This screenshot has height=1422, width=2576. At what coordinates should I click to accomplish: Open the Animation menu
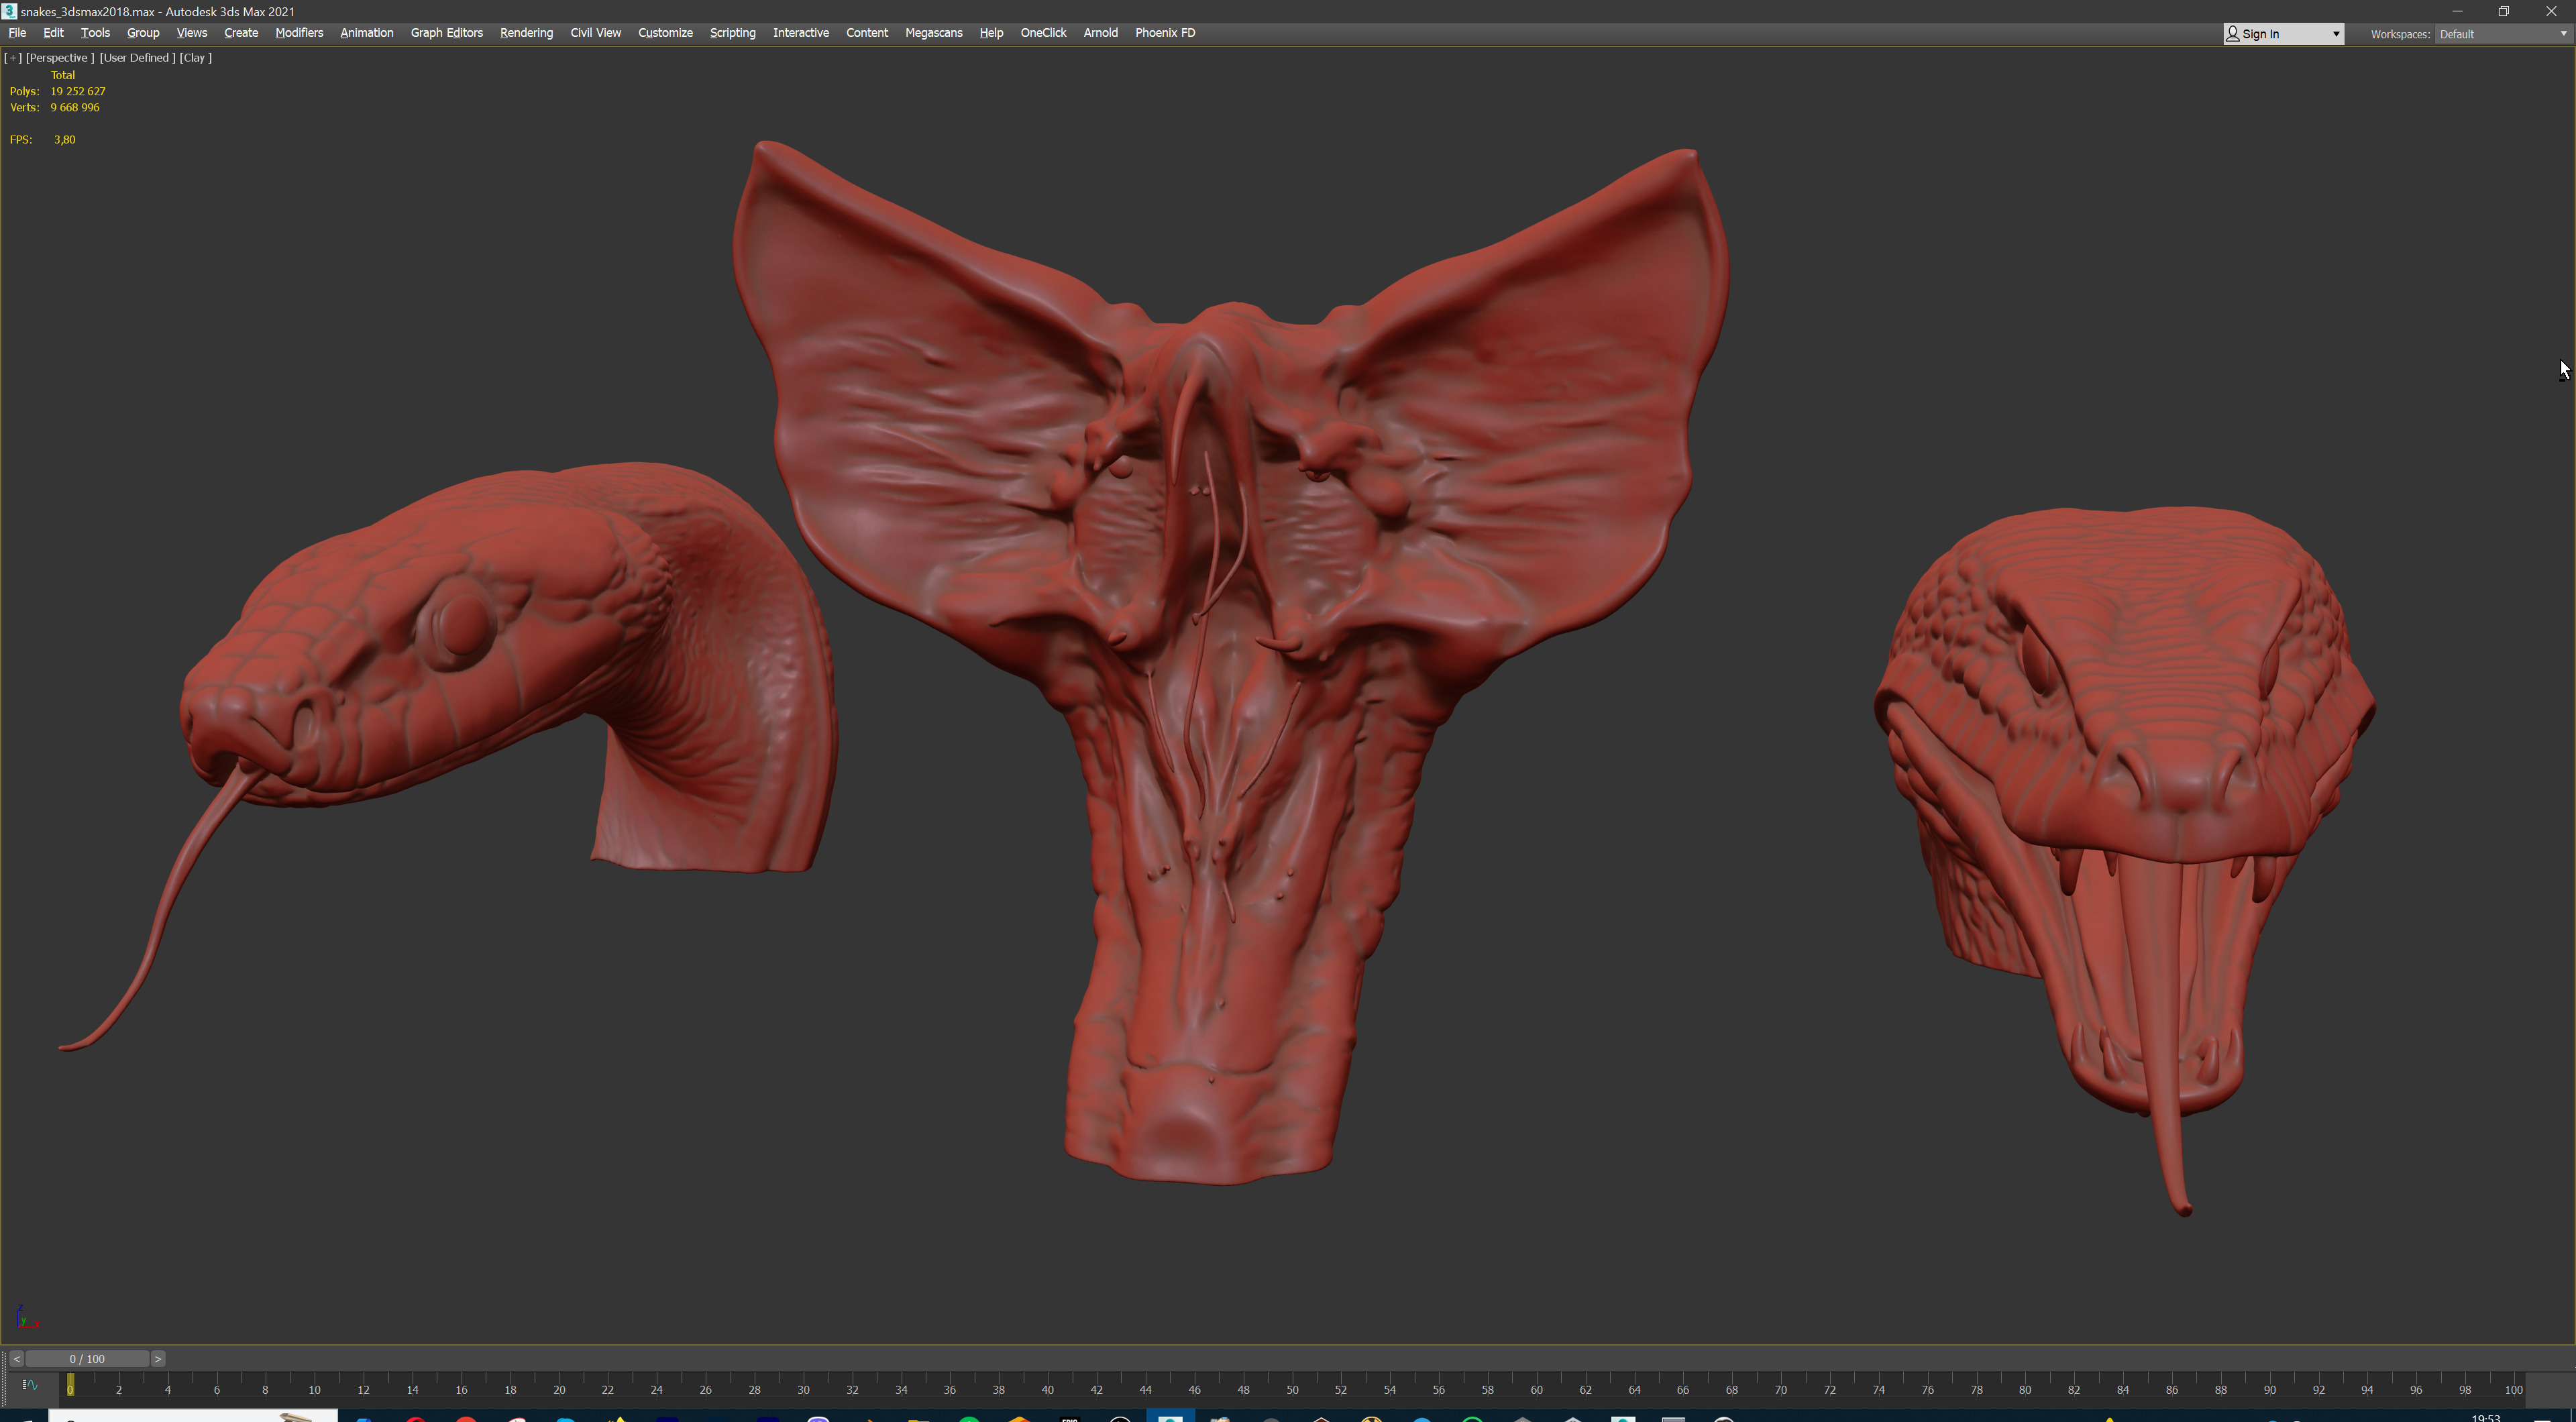[x=366, y=33]
